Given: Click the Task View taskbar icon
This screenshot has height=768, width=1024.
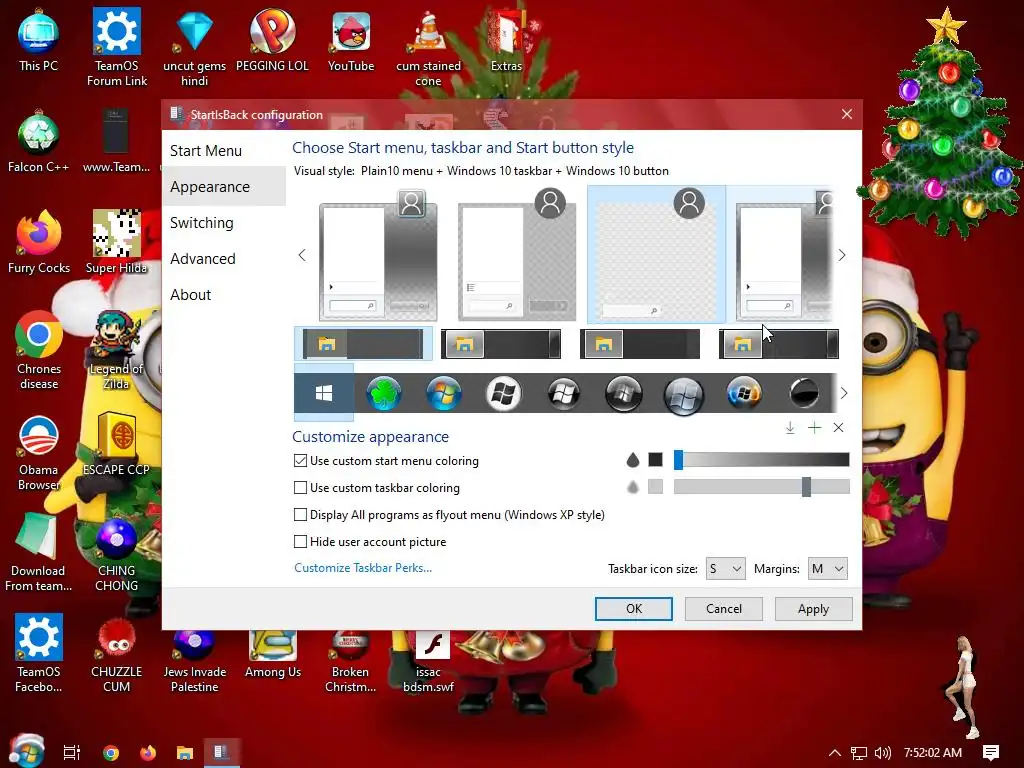Looking at the screenshot, I should pos(72,752).
